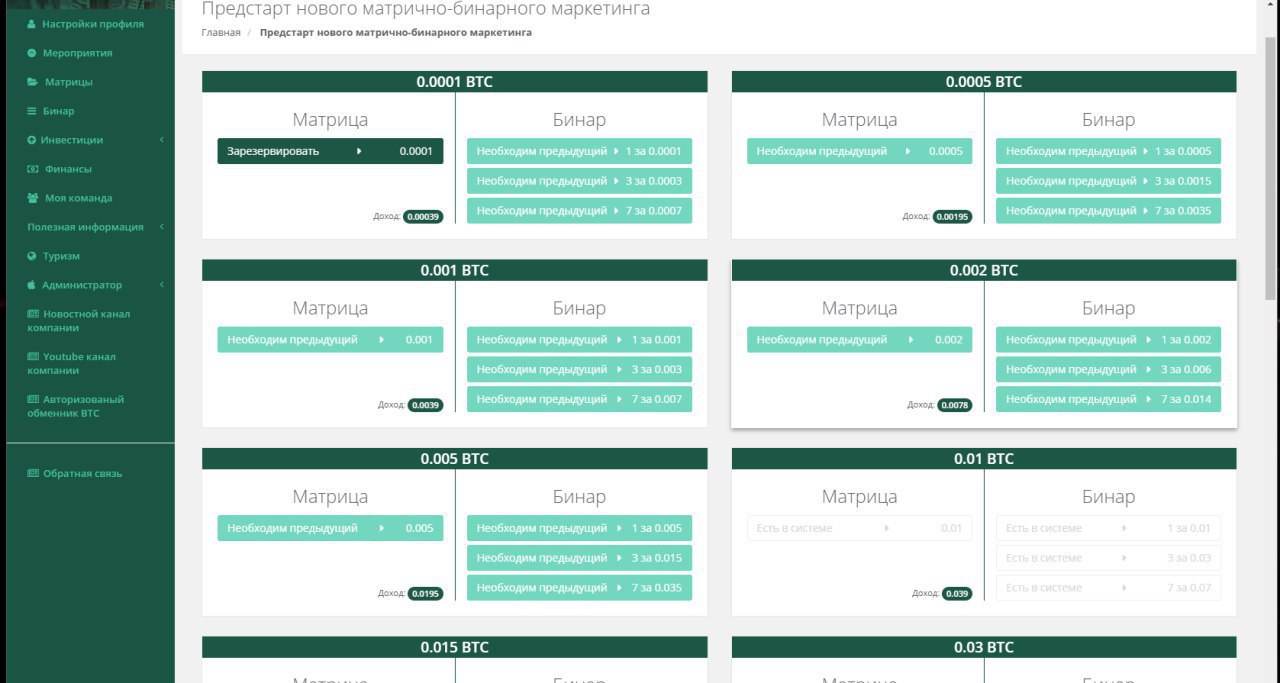Click binar button 1 за 0.001
The width and height of the screenshot is (1280, 683).
click(x=579, y=340)
